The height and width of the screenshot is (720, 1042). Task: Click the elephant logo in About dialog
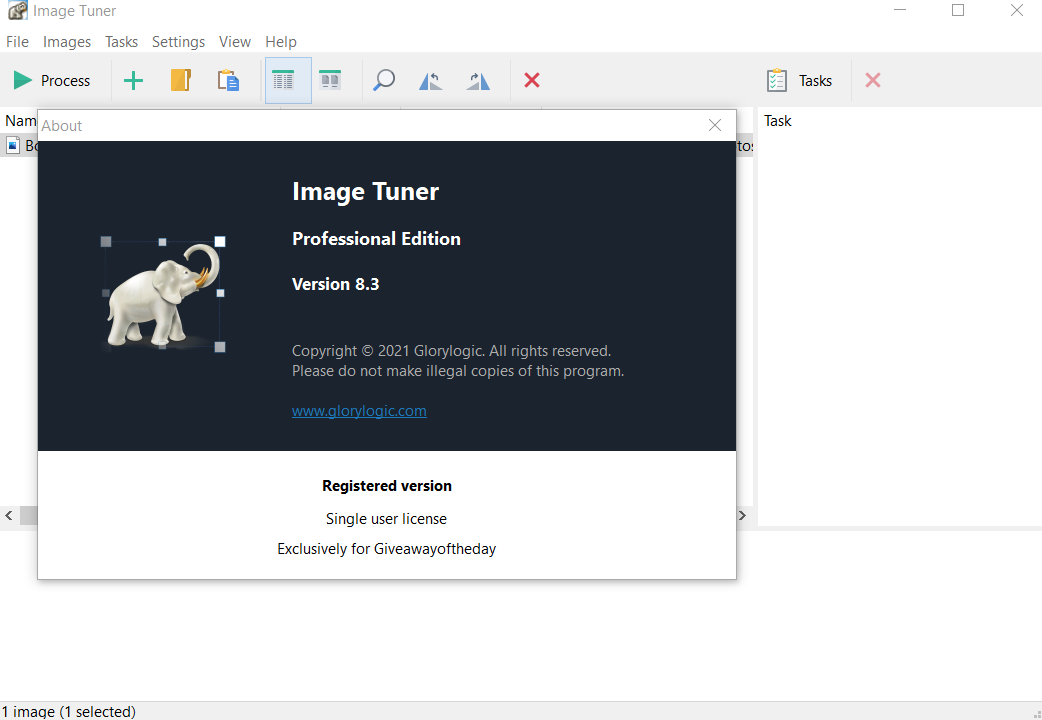[x=163, y=295]
